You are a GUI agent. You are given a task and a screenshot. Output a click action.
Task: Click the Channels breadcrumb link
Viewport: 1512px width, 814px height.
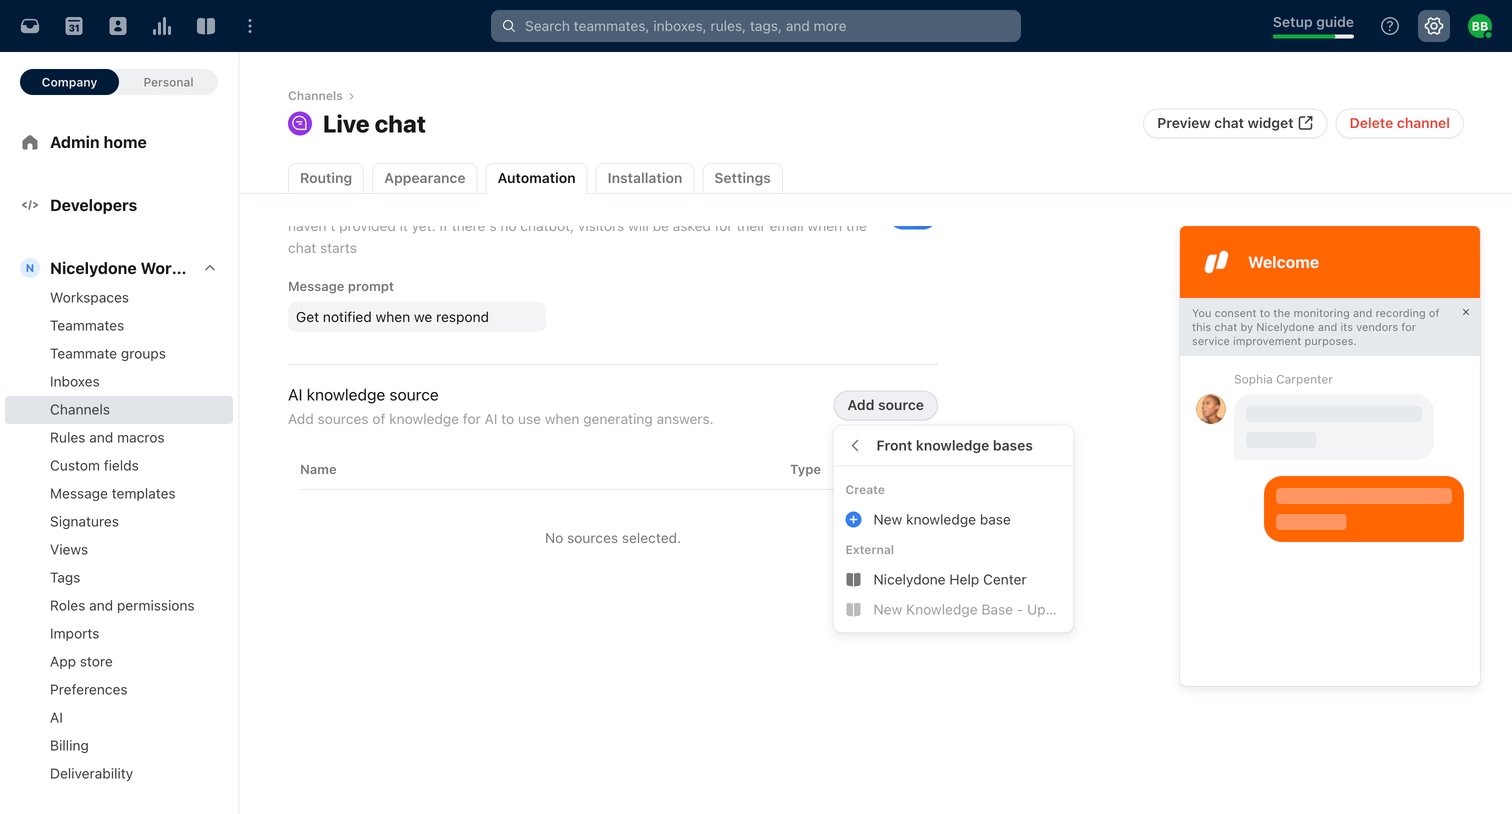coord(315,96)
